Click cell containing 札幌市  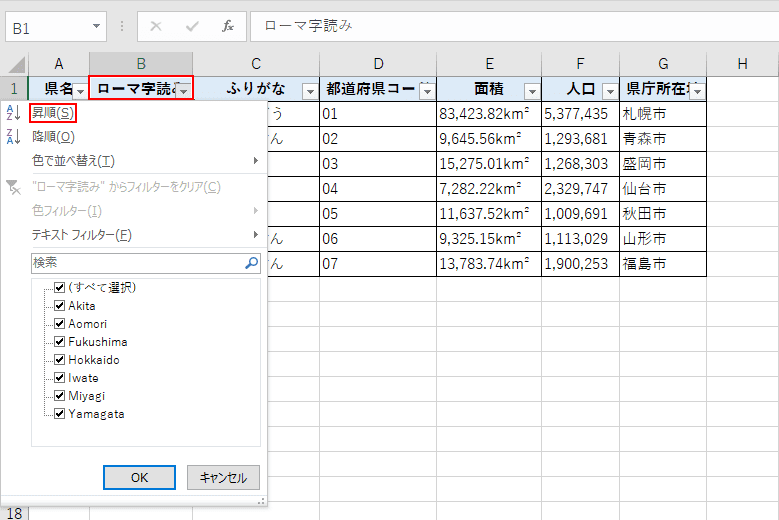click(663, 114)
